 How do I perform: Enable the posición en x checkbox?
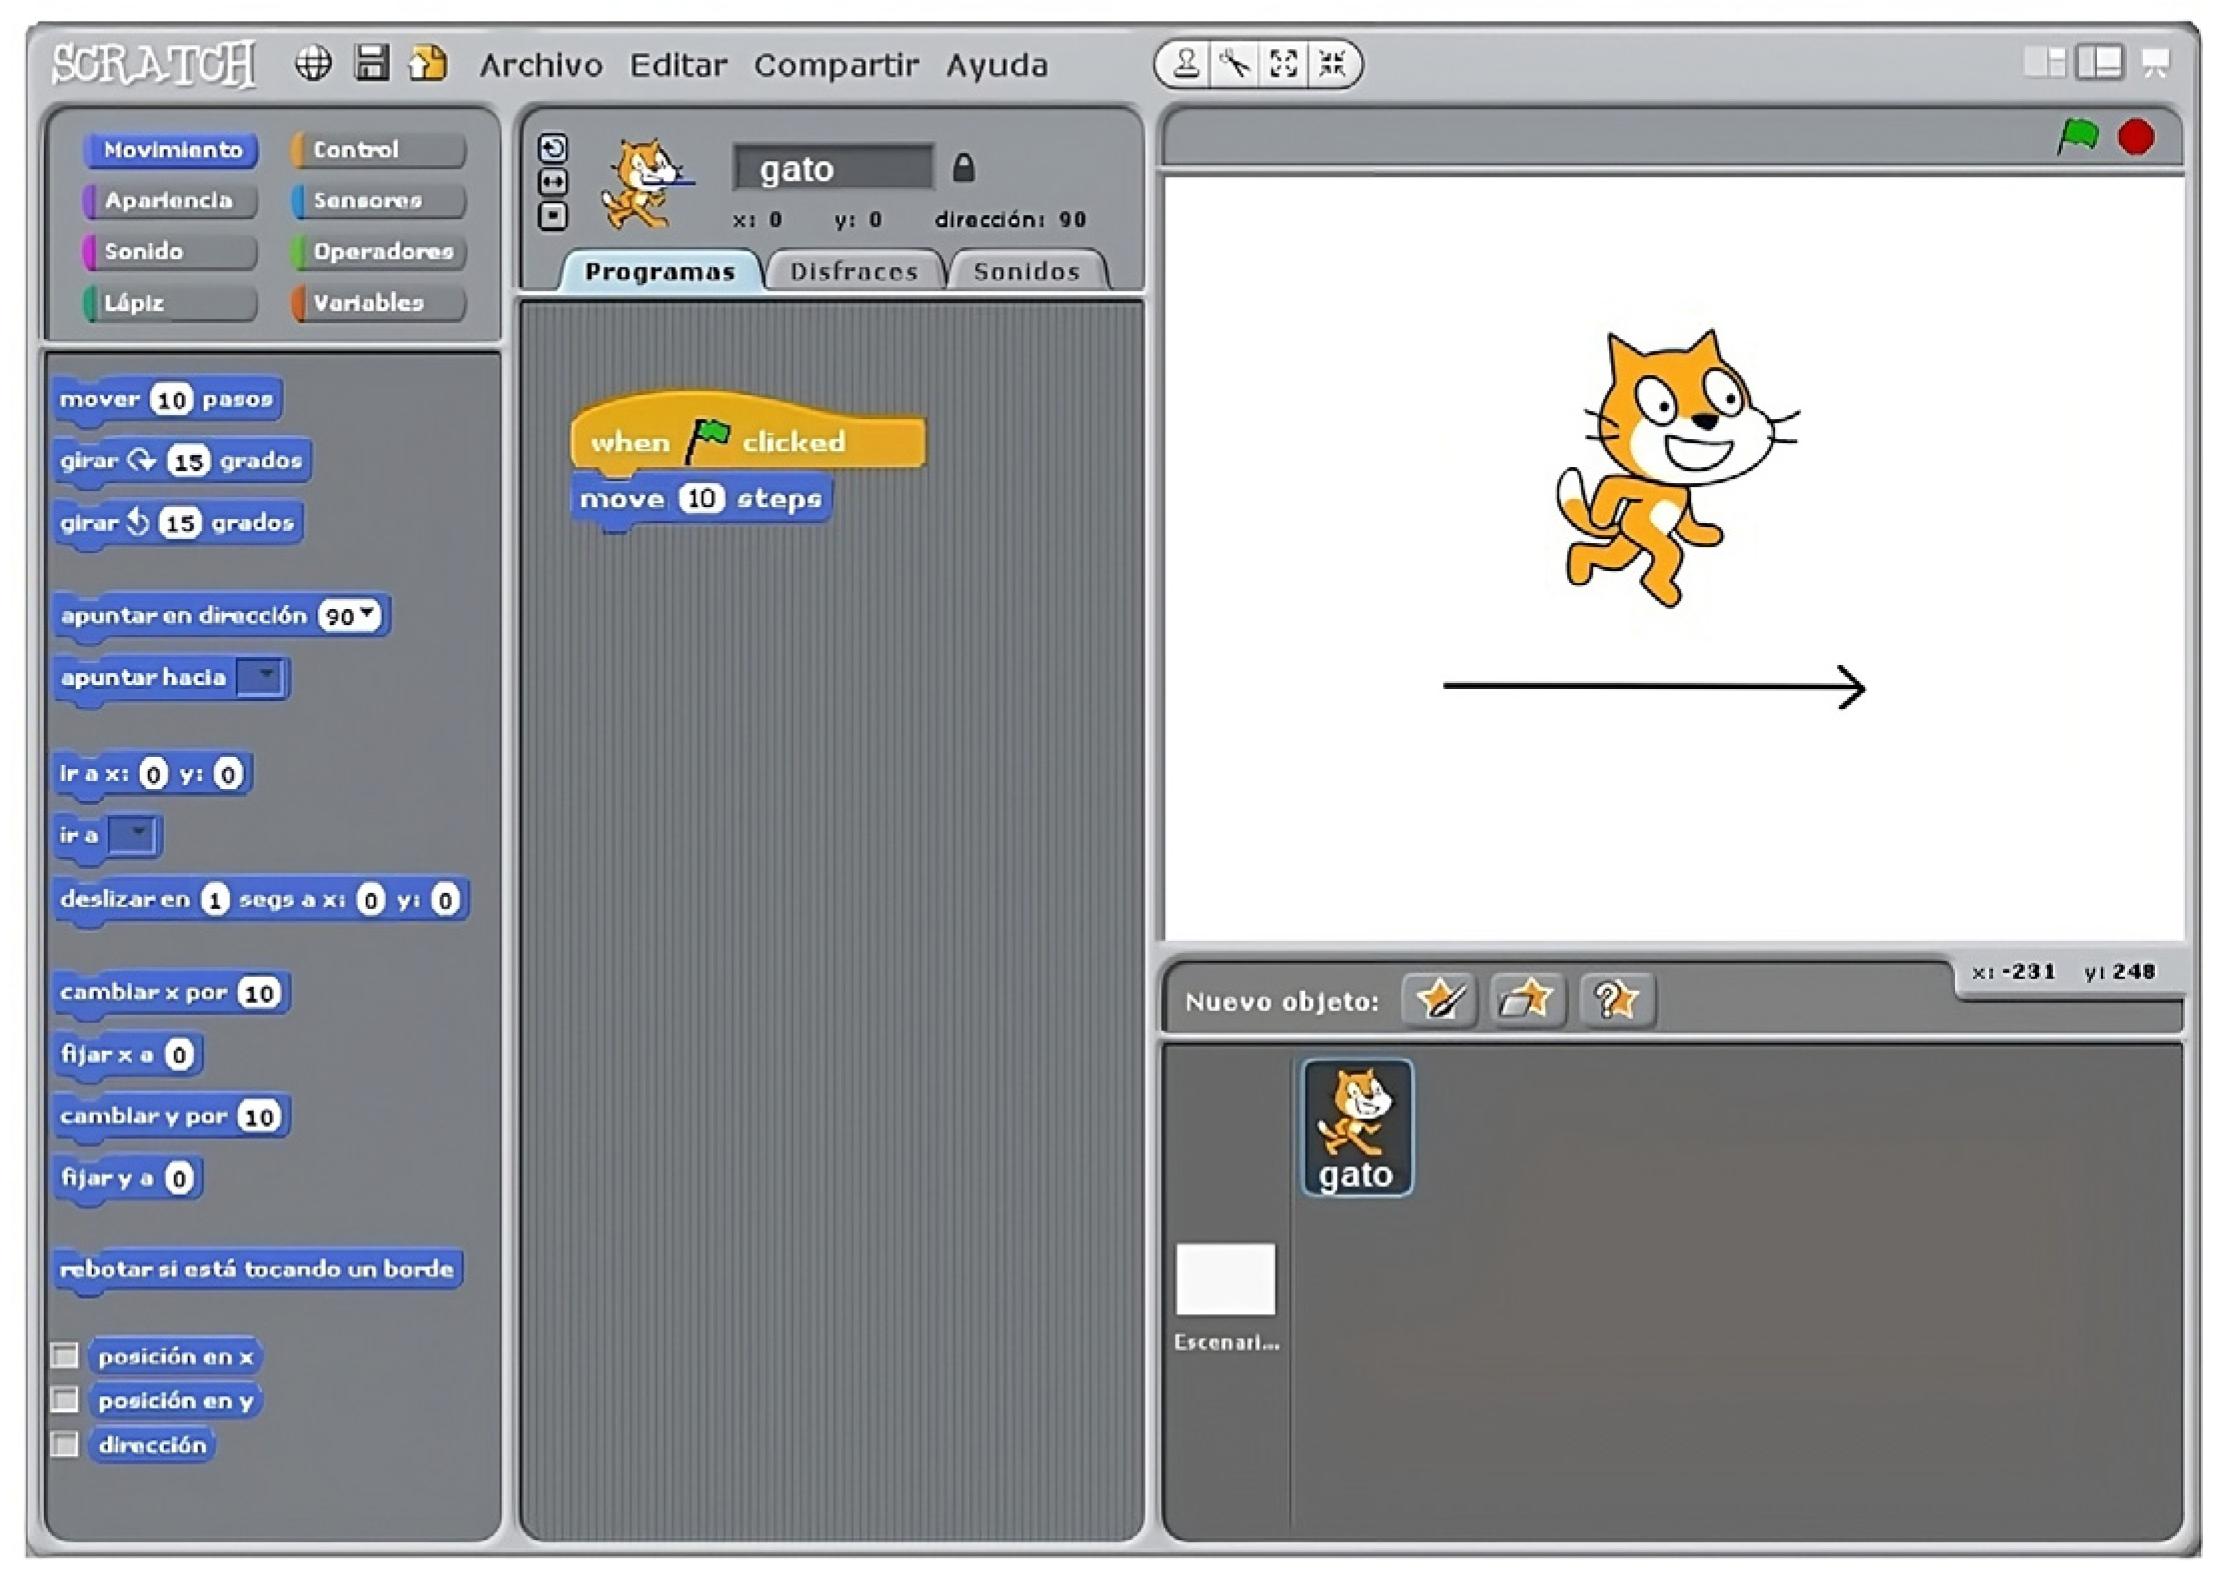[65, 1356]
